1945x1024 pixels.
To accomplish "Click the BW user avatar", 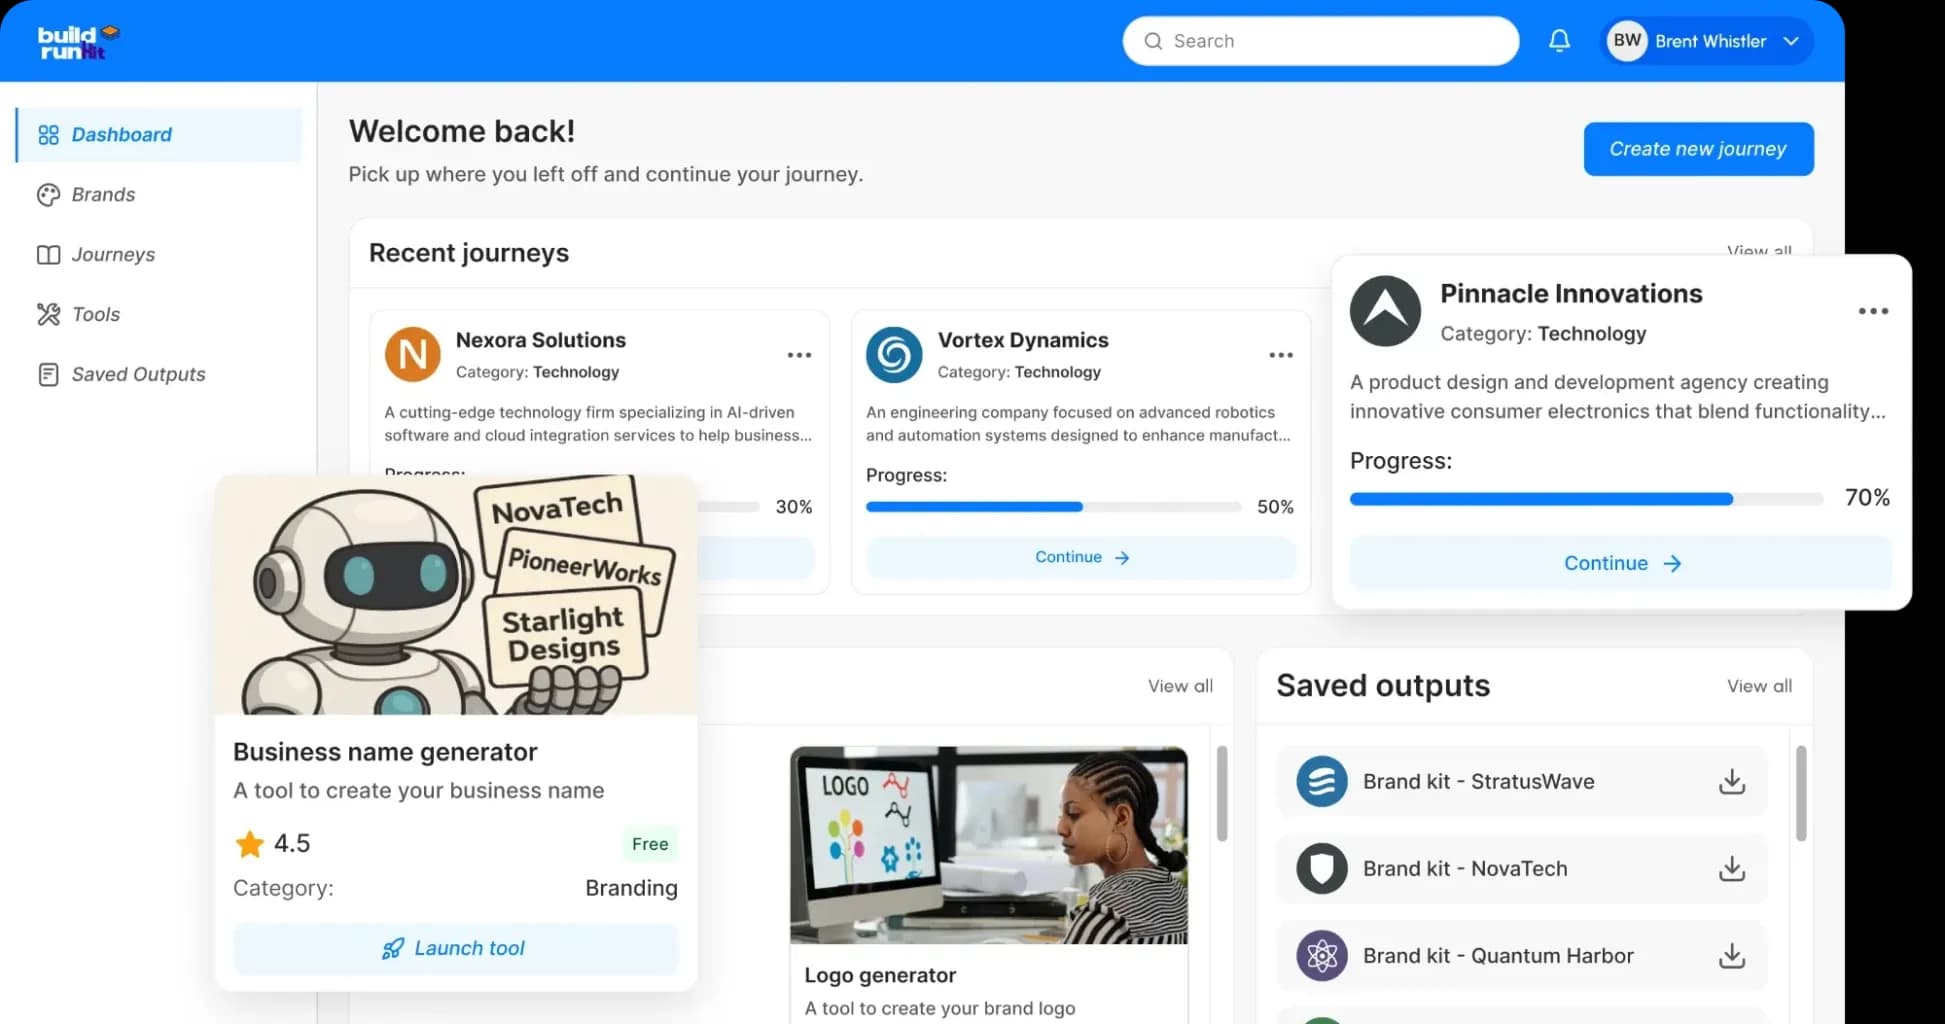I will point(1627,41).
